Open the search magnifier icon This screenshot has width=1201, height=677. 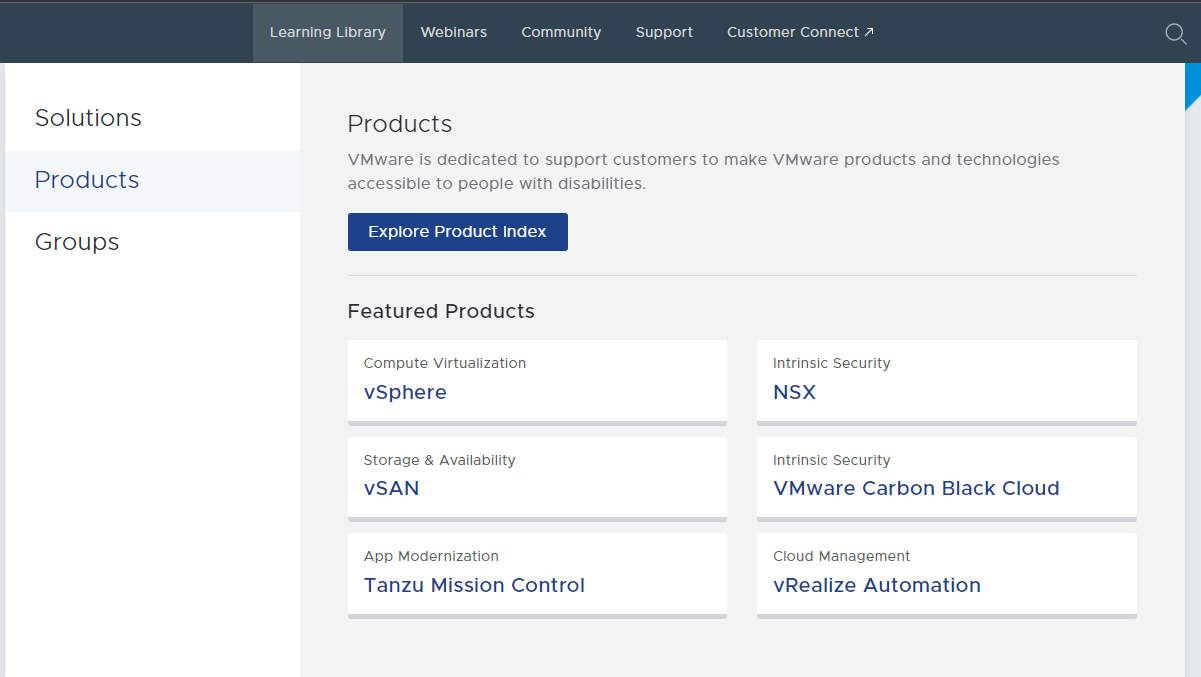click(1176, 34)
